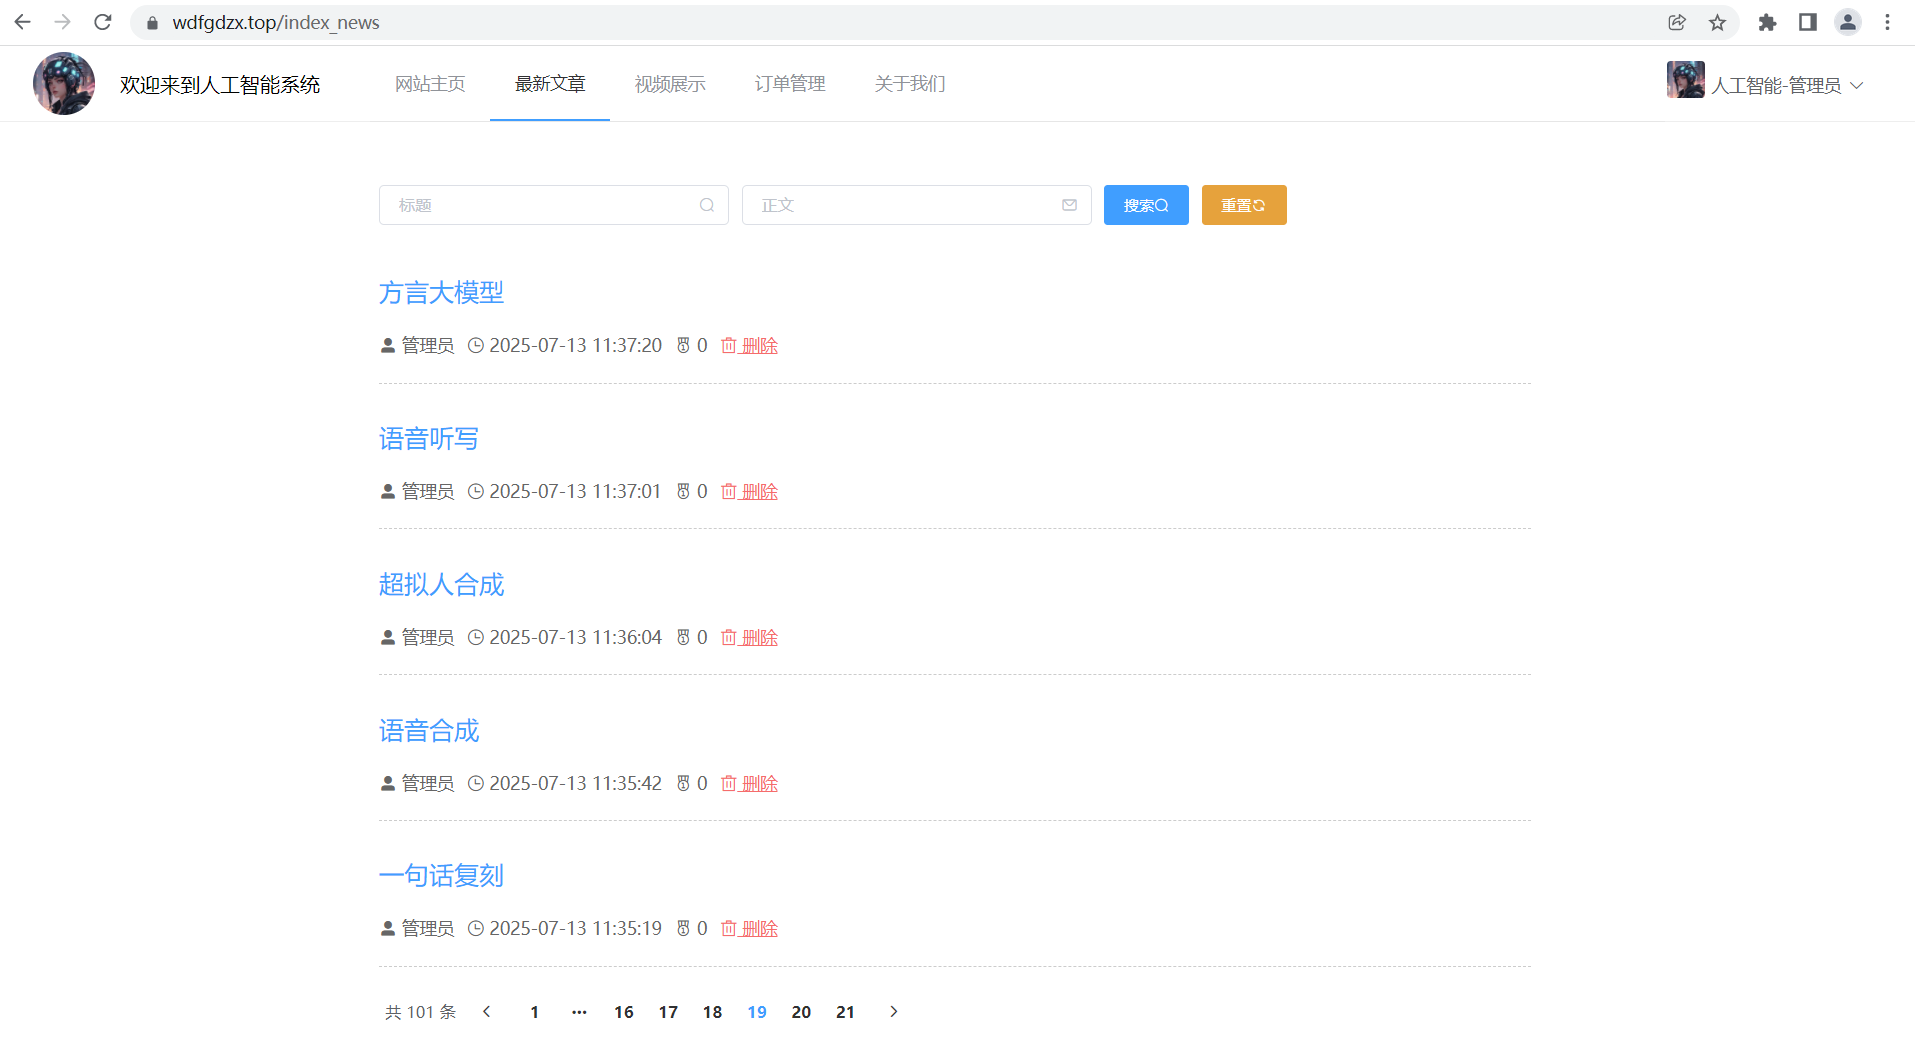Go to page 18
This screenshot has width=1915, height=1052.
click(x=712, y=1012)
